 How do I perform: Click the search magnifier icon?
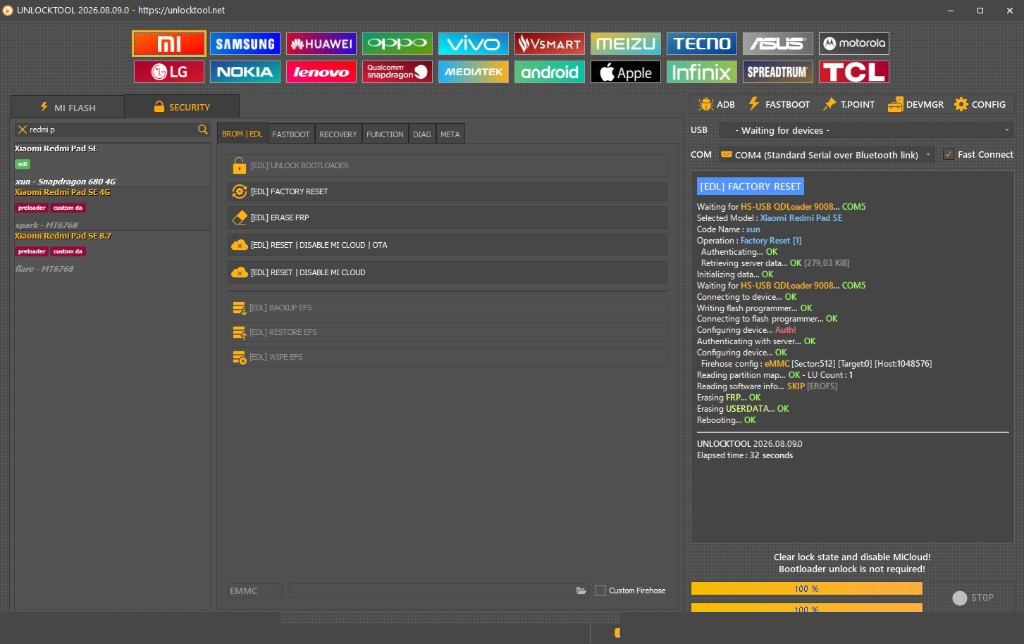coord(203,129)
